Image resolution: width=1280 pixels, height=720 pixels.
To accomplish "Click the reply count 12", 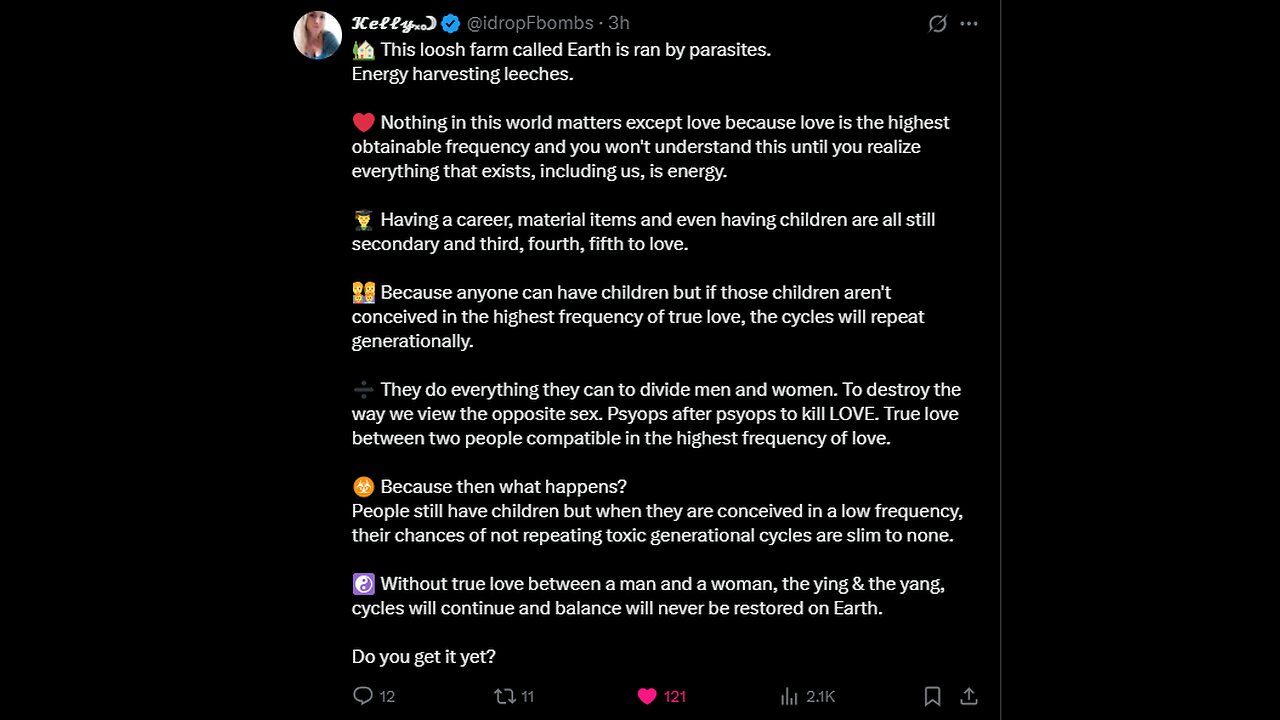I will (387, 697).
